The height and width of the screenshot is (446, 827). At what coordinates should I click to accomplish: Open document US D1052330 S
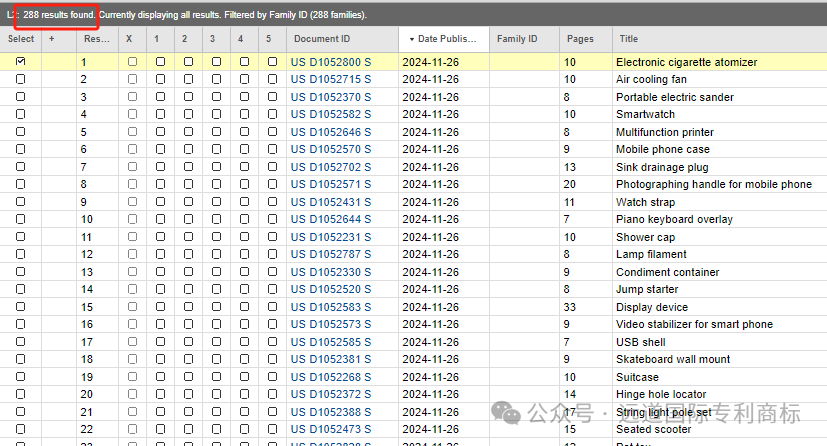(x=331, y=272)
